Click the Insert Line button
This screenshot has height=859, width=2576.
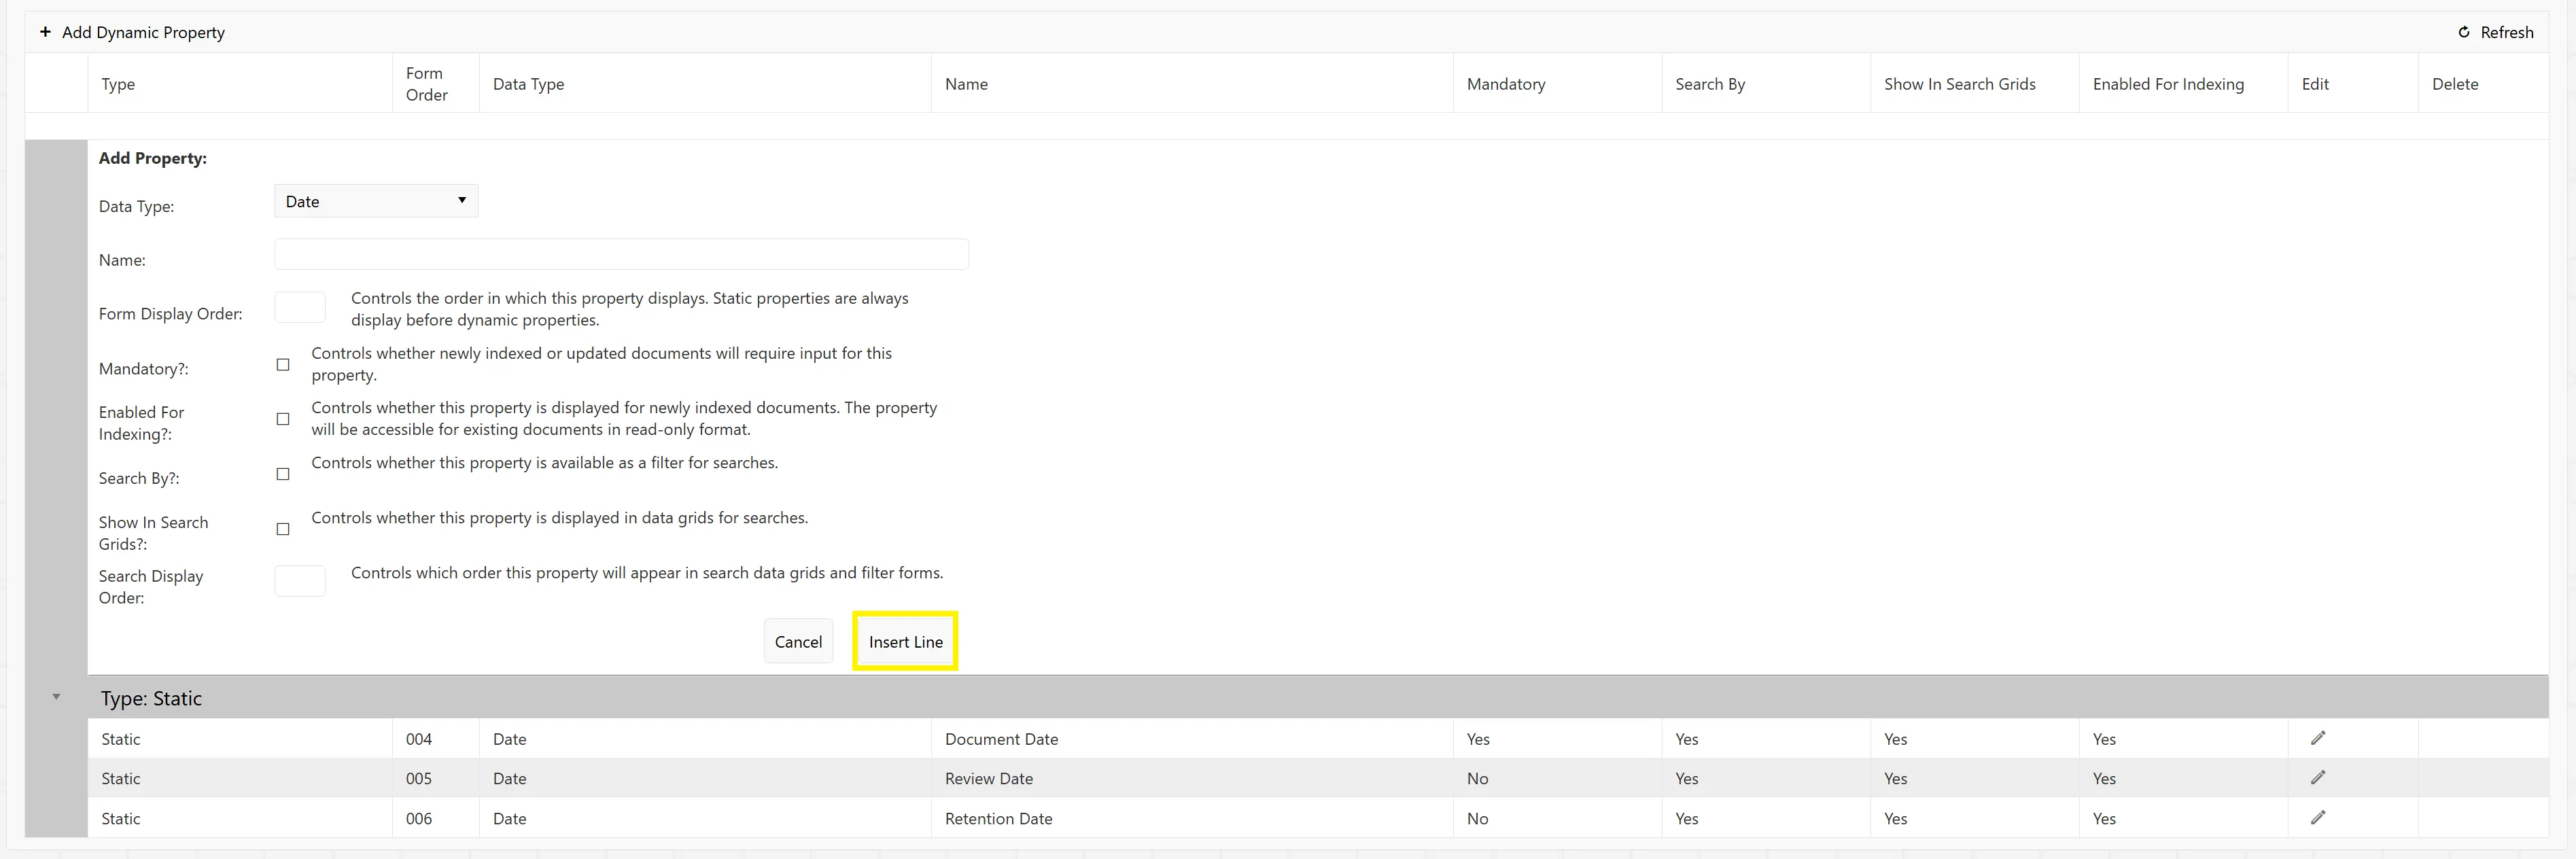point(905,641)
